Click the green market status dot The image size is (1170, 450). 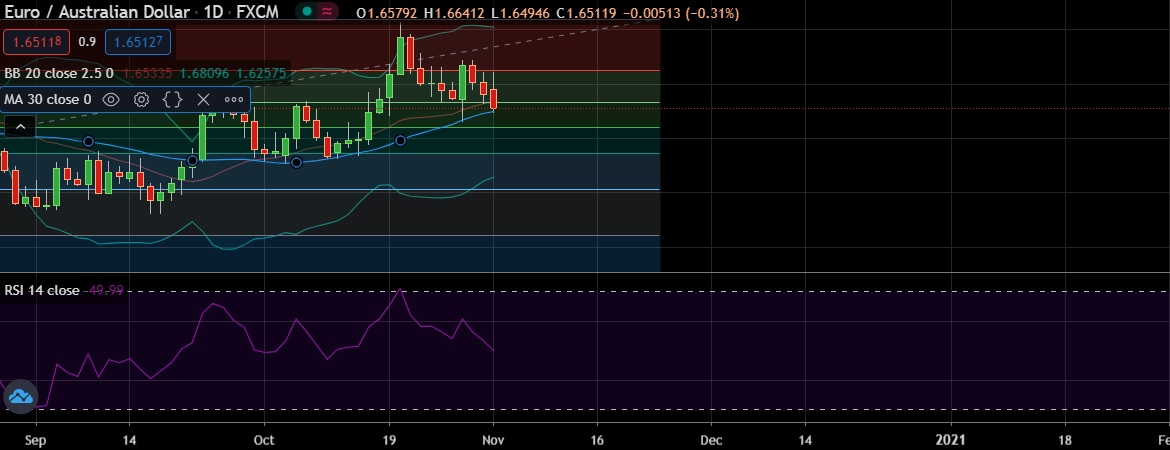pyautogui.click(x=307, y=13)
